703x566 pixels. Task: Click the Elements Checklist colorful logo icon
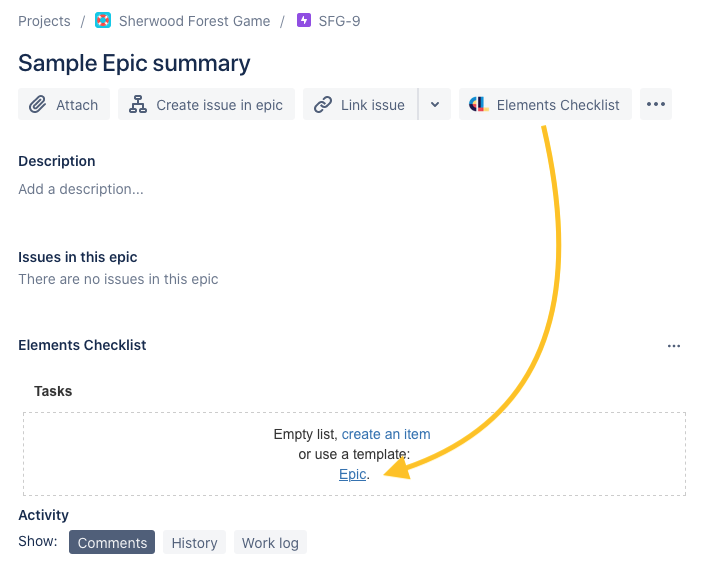click(478, 104)
